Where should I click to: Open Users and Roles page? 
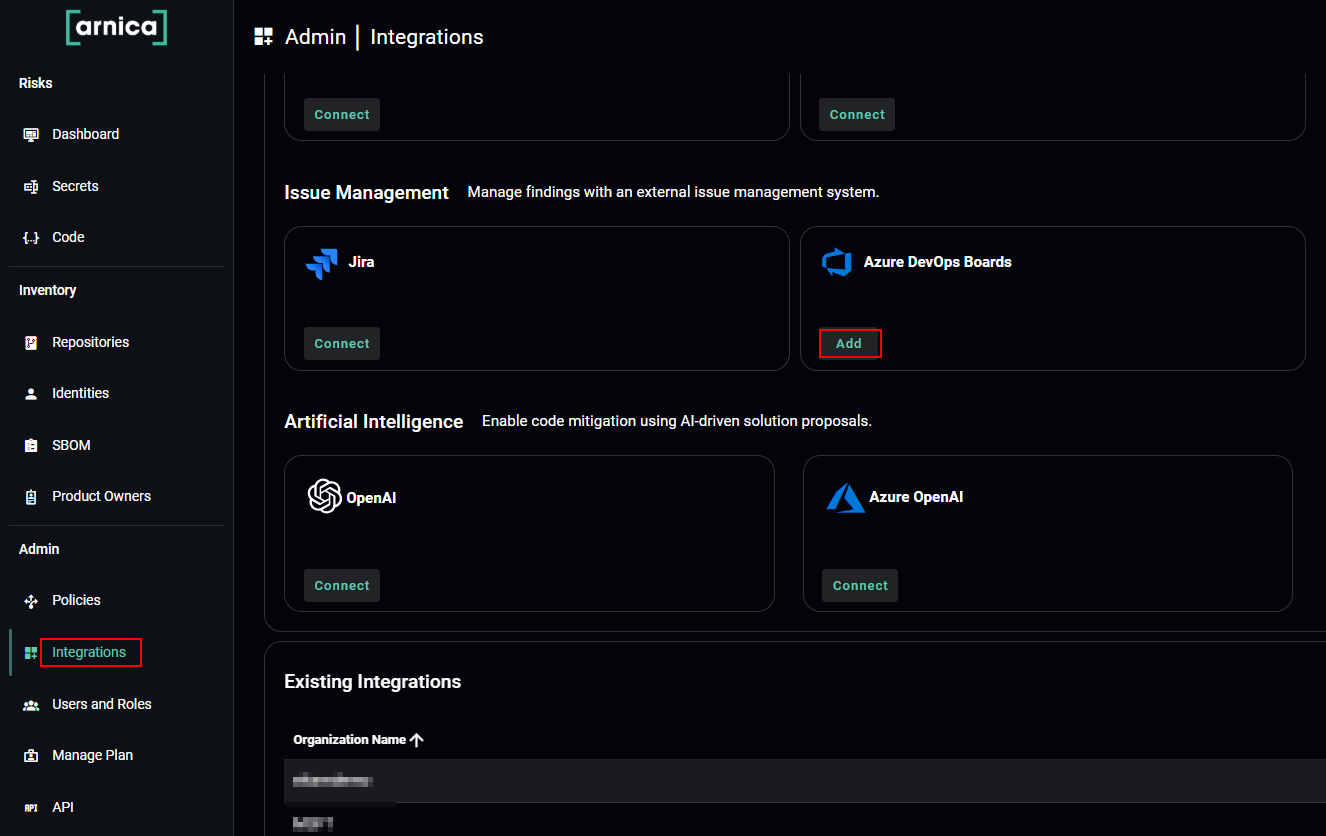pyautogui.click(x=101, y=704)
